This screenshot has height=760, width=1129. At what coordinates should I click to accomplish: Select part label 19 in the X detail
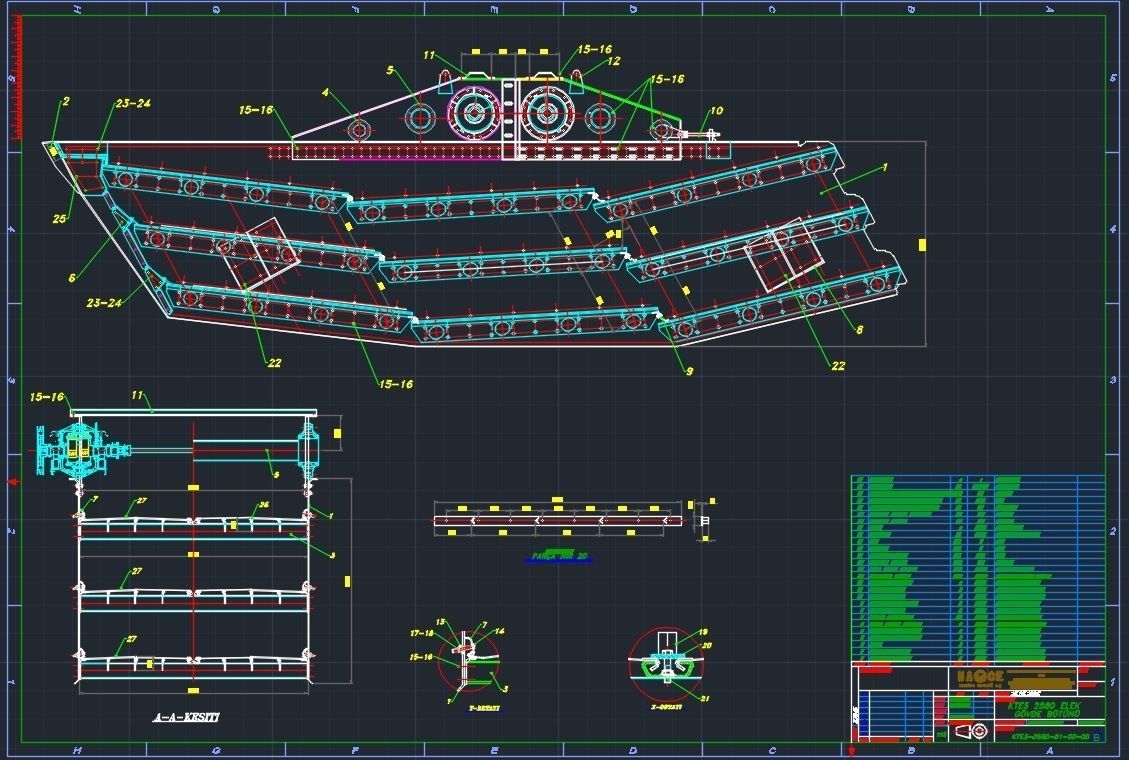coord(703,632)
